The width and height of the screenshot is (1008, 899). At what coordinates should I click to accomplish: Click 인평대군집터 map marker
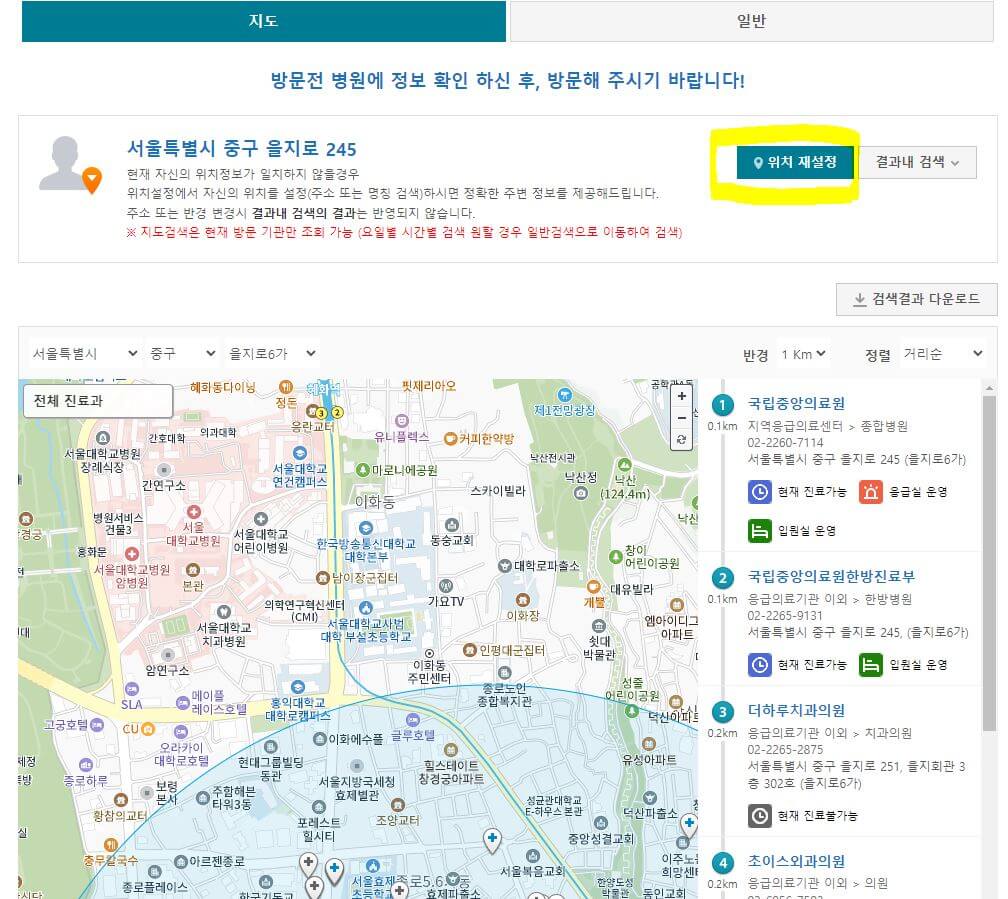[470, 650]
